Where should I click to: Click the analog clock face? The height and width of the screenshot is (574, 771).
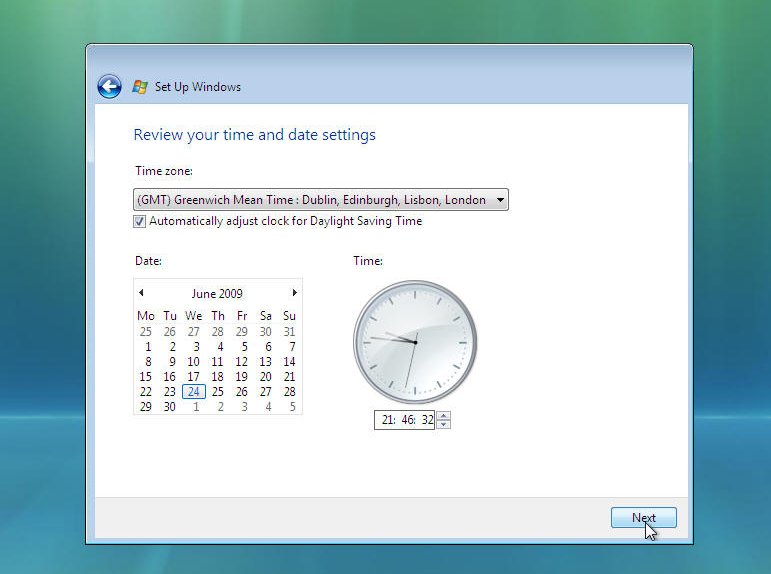click(415, 342)
